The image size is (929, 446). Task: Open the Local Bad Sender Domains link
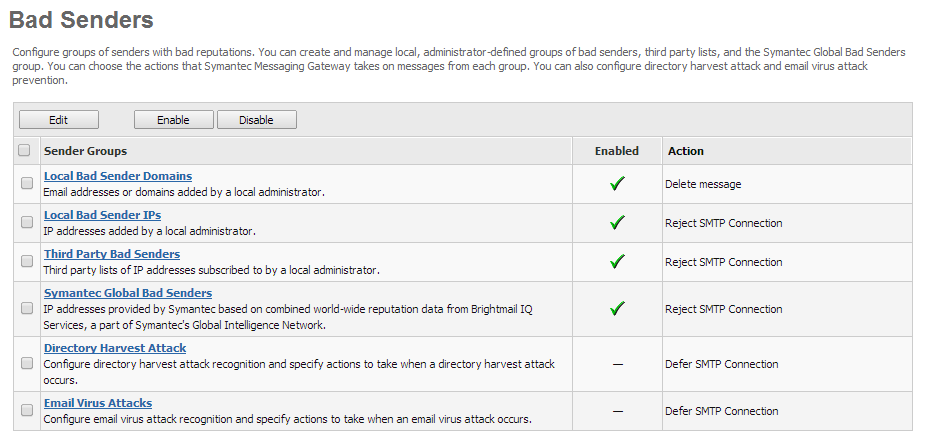[118, 176]
